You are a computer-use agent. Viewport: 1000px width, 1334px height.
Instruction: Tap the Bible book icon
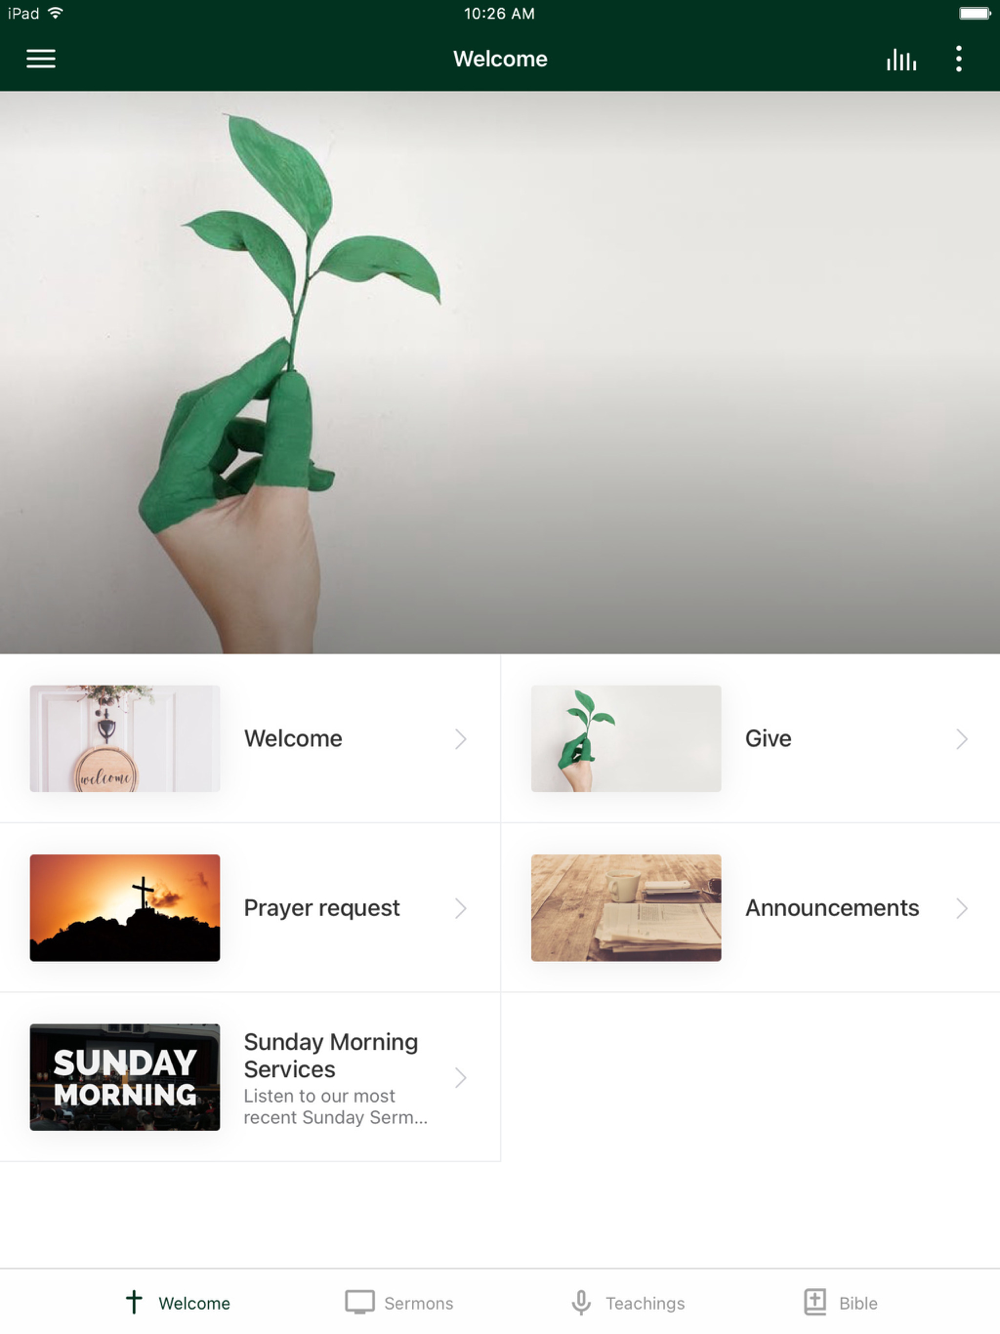[815, 1301]
